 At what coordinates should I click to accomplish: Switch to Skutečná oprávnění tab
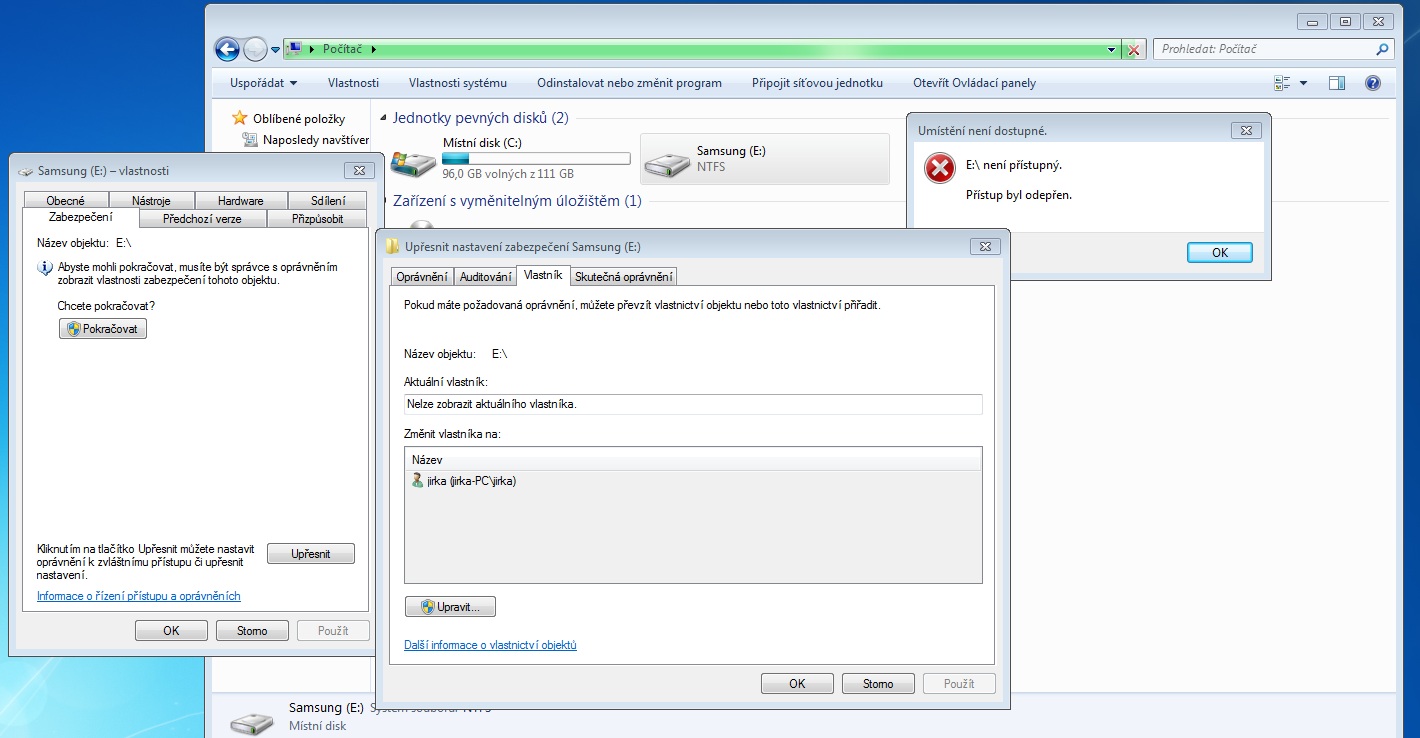(x=624, y=277)
